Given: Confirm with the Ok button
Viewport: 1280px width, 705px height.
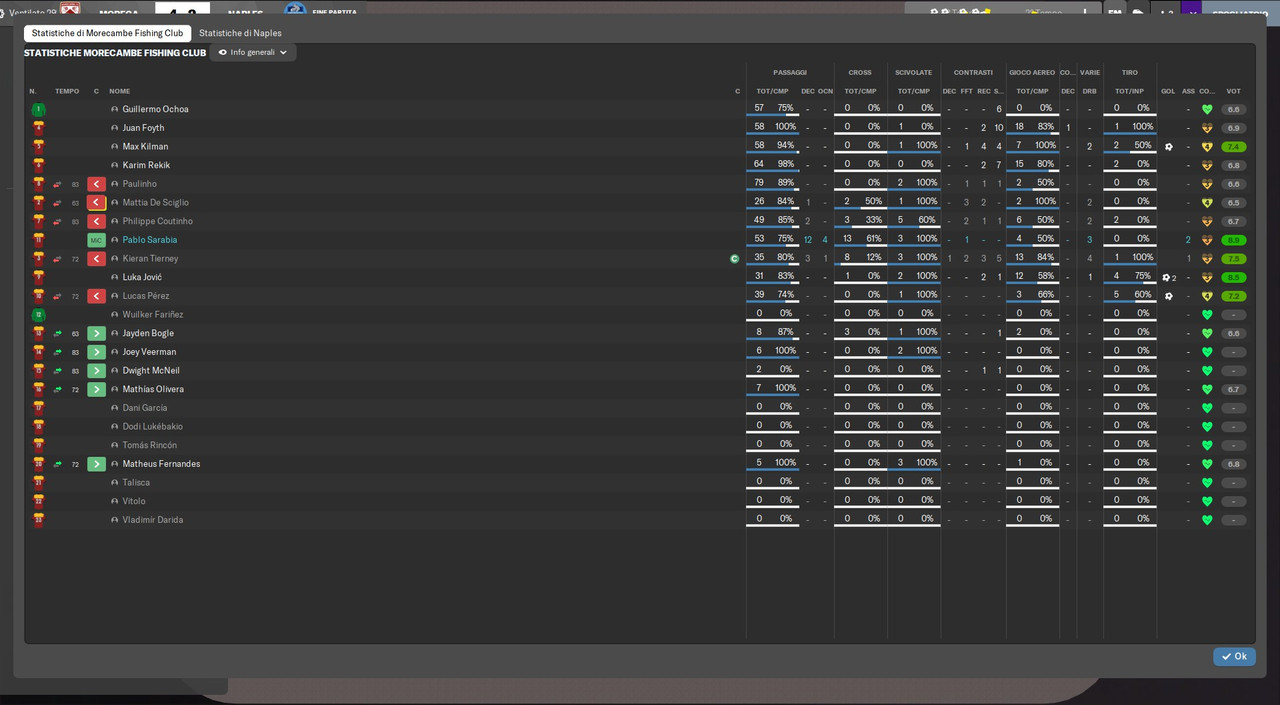Looking at the screenshot, I should click(x=1234, y=657).
